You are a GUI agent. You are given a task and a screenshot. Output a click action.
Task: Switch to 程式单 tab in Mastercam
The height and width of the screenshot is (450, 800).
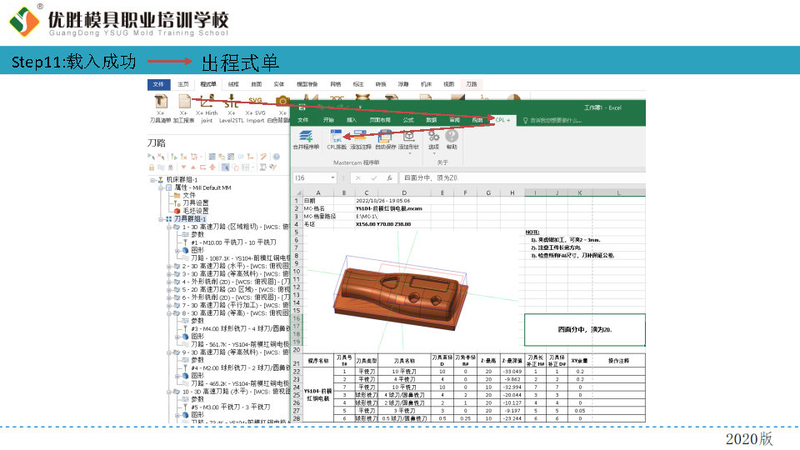(x=208, y=84)
